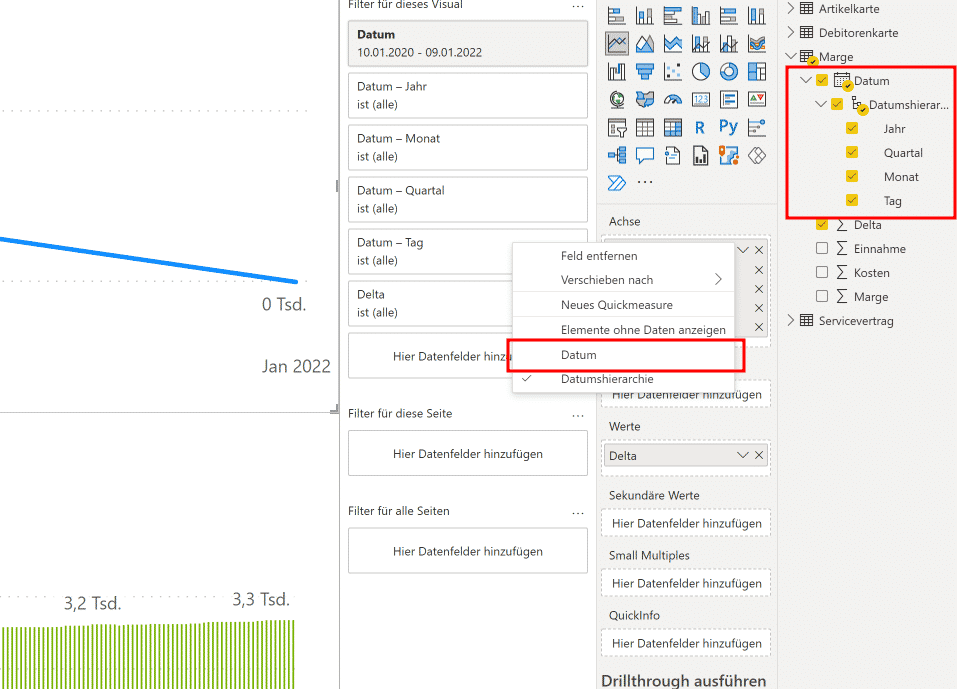
Task: Select the multi-row card visual
Action: pos(729,99)
